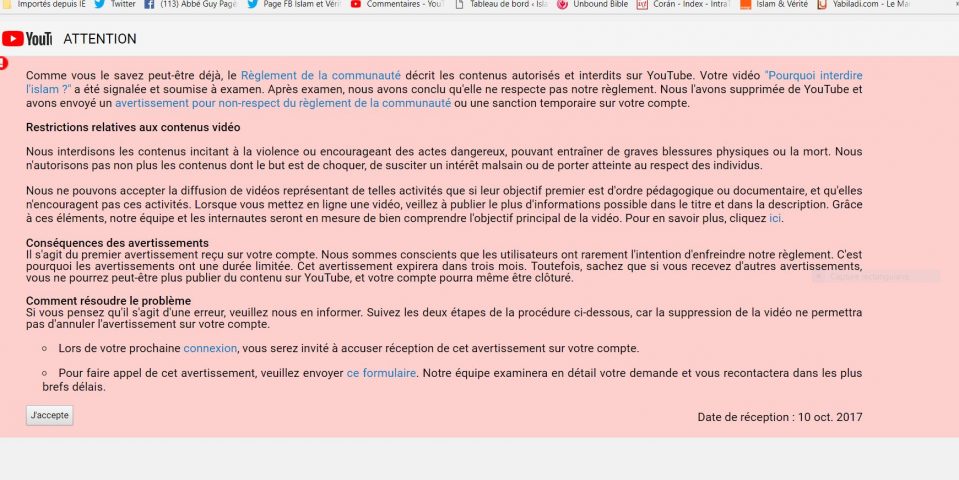The image size is (959, 480).
Task: Click the J'accepte button
Action: click(x=50, y=415)
